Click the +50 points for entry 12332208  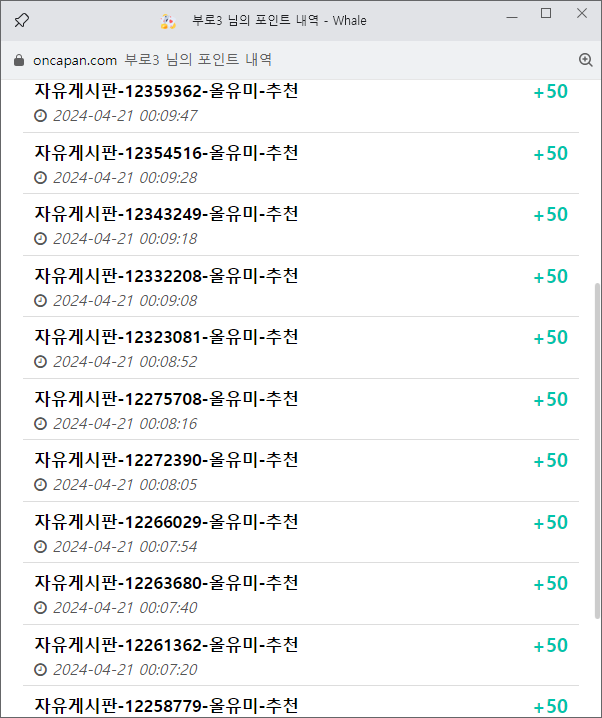[550, 276]
